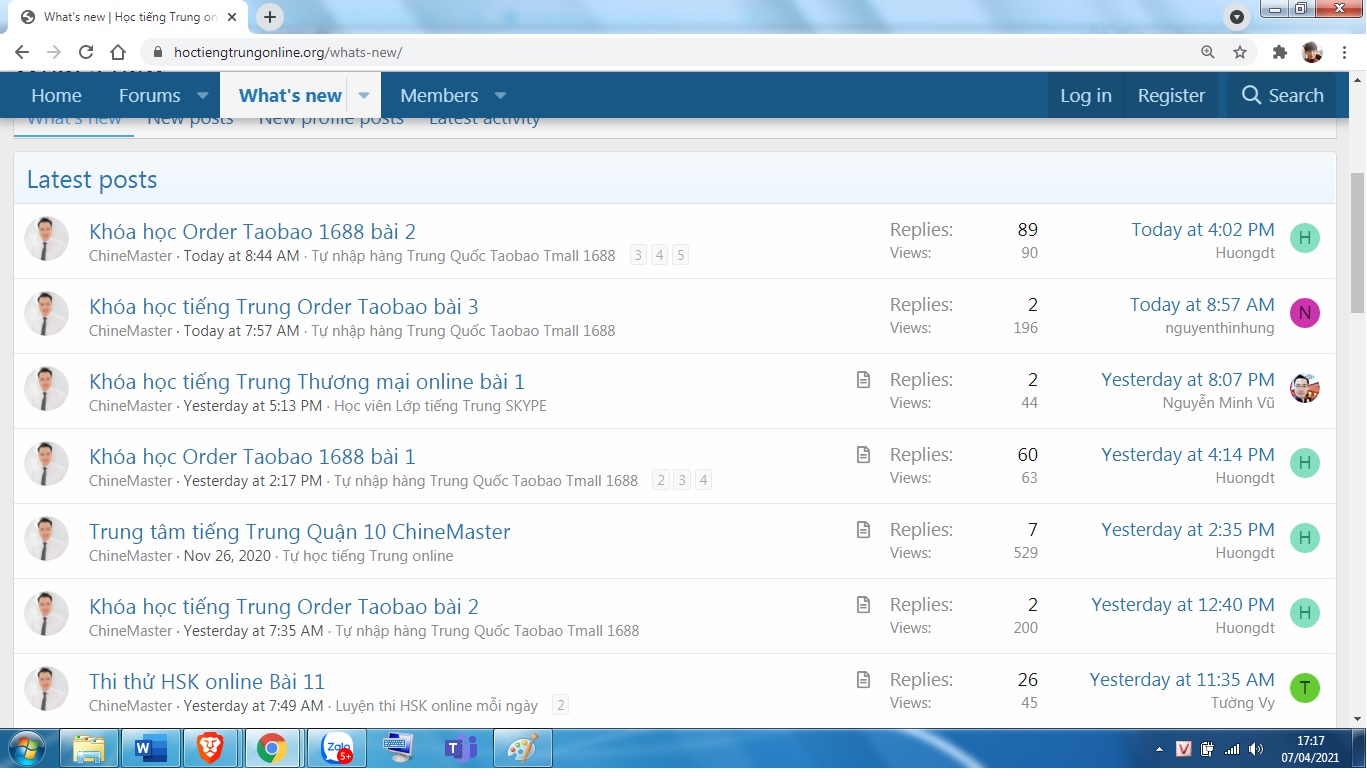Go to the Home menu item
This screenshot has height=776, width=1367.
click(x=56, y=96)
